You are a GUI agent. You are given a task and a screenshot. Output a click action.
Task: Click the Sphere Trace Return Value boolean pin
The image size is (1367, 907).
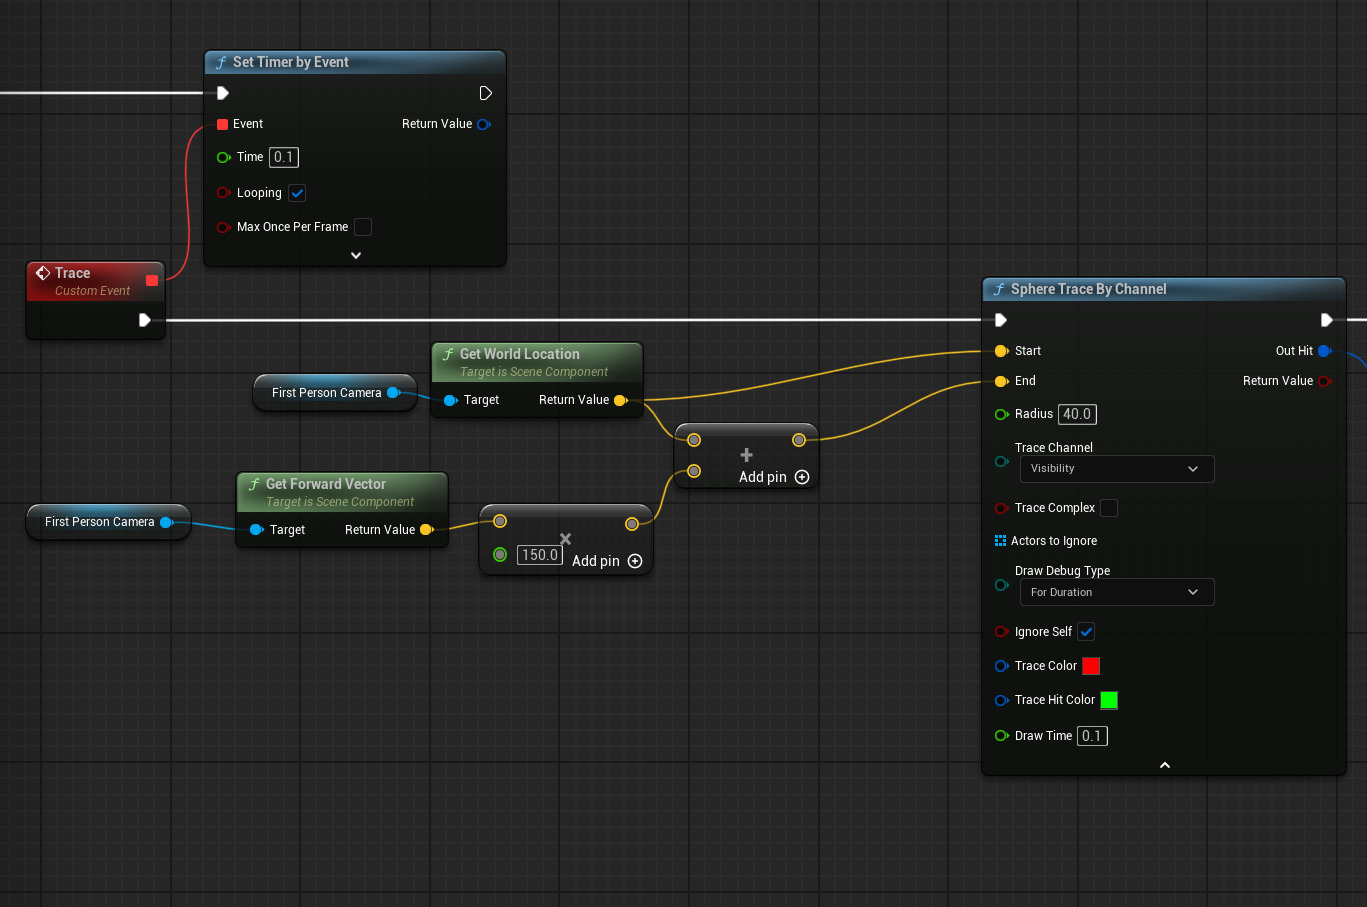point(1325,381)
